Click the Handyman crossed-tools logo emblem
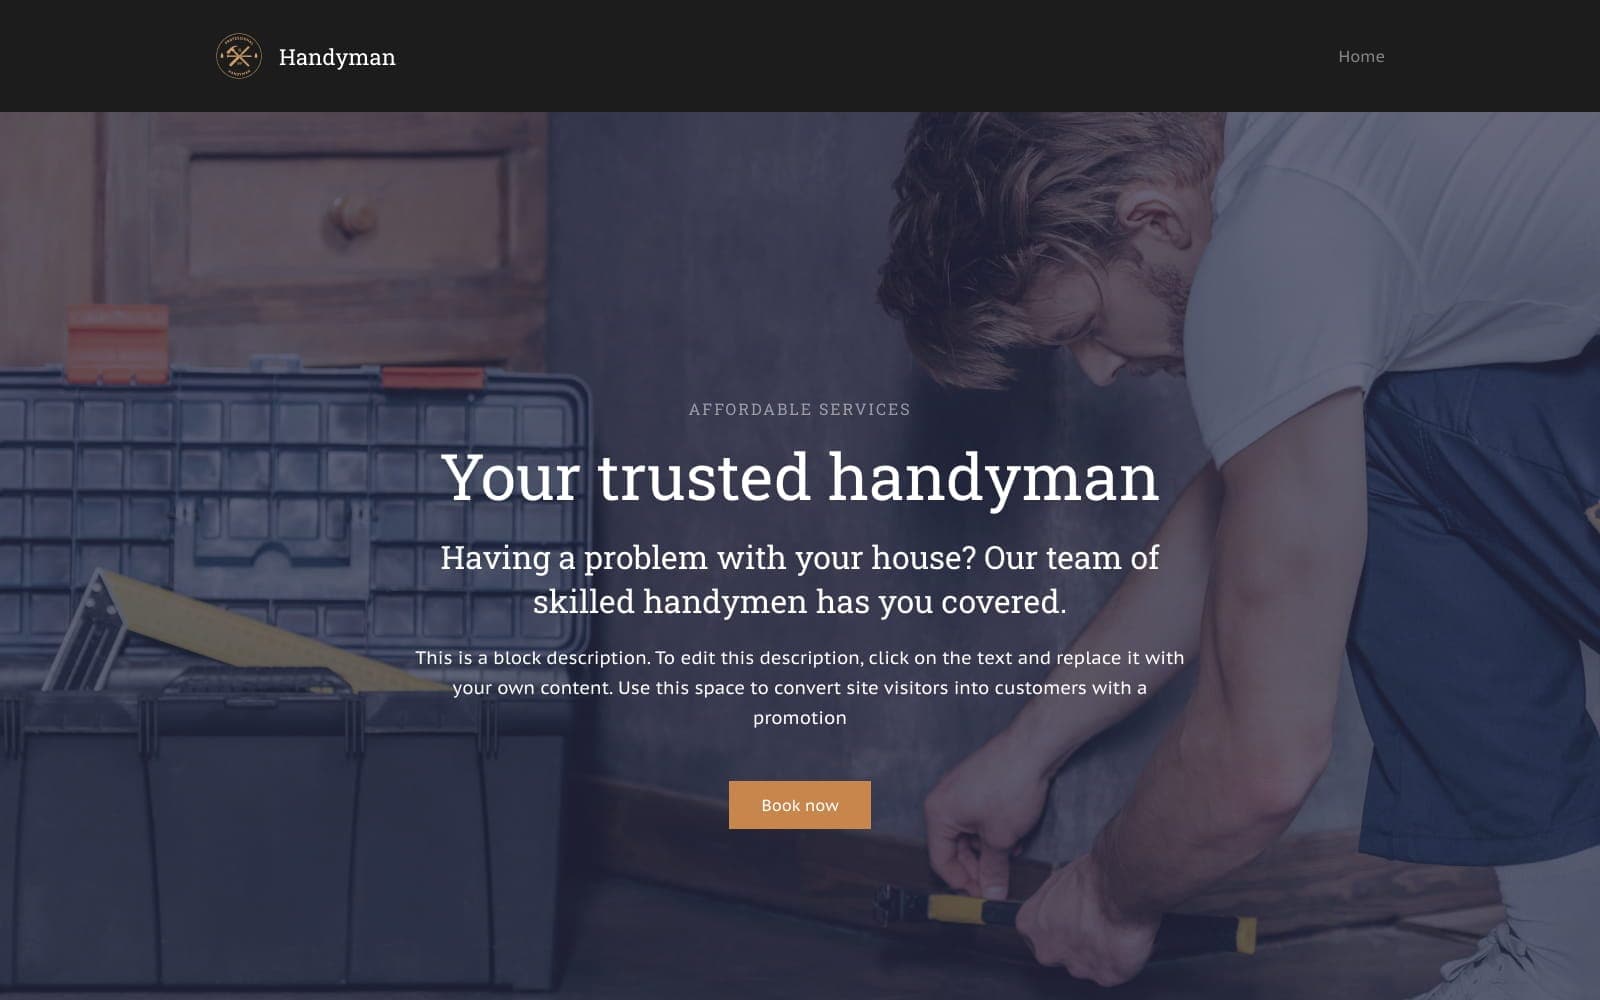1600x1000 pixels. click(x=239, y=56)
